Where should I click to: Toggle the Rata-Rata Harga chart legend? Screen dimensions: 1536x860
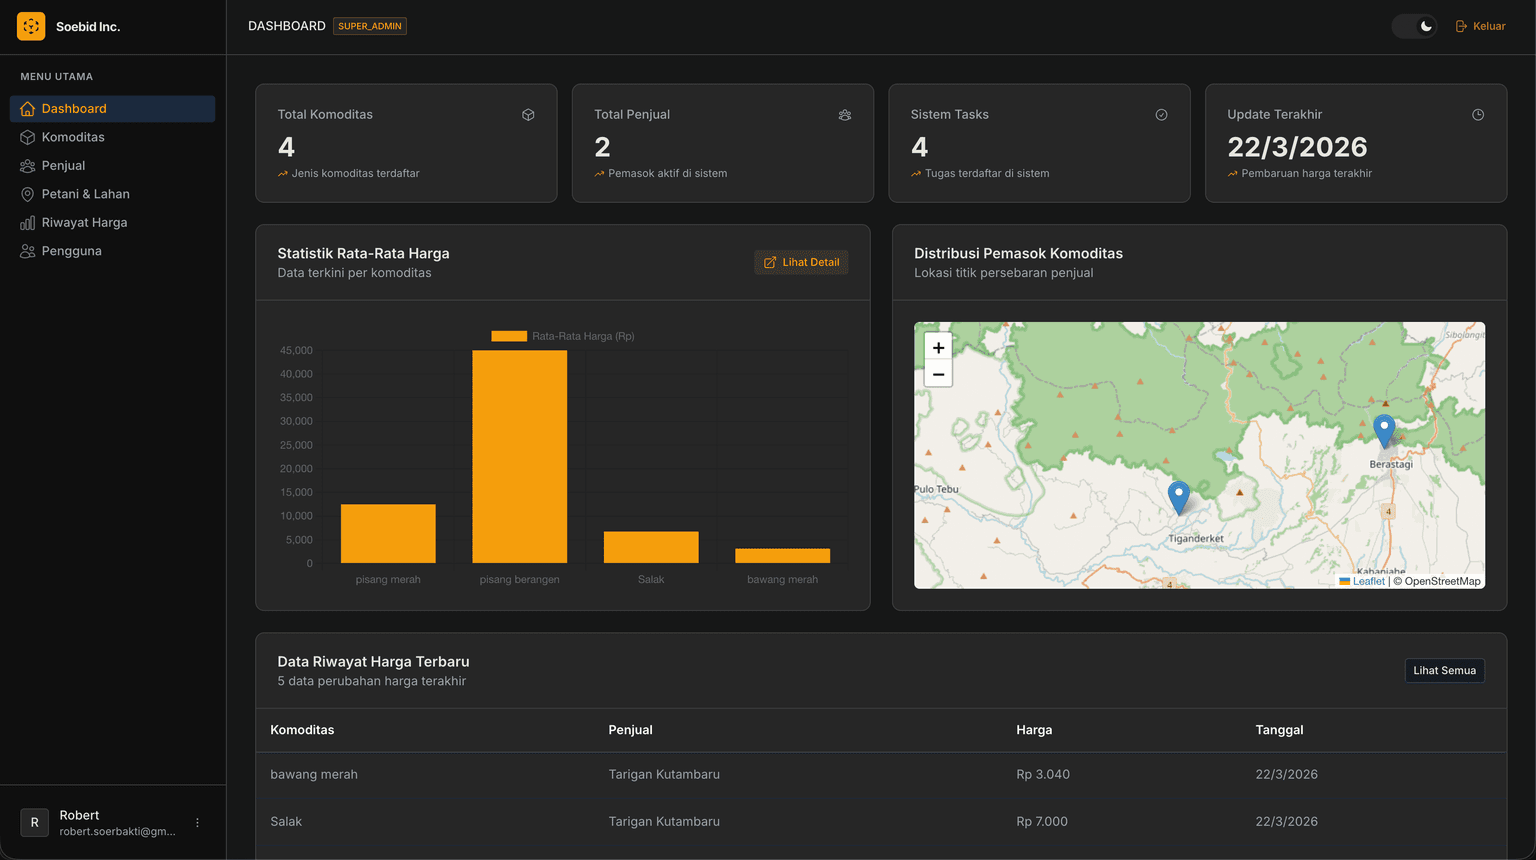point(563,336)
